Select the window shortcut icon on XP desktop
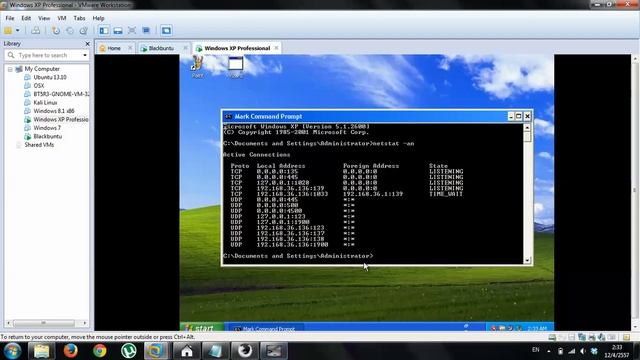This screenshot has height=360, width=640. (x=236, y=67)
